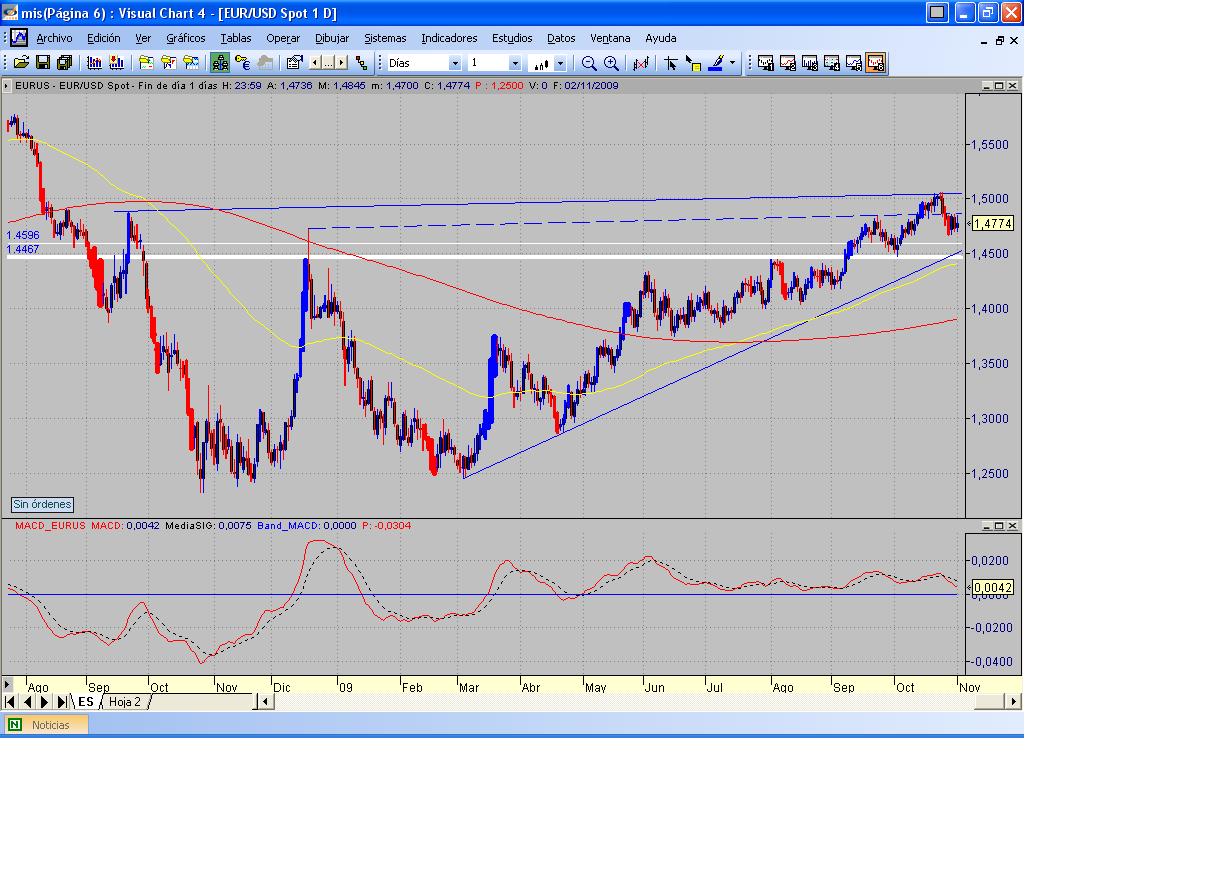Select the crosshair pointer tool
This screenshot has height=885, width=1228.
point(671,63)
